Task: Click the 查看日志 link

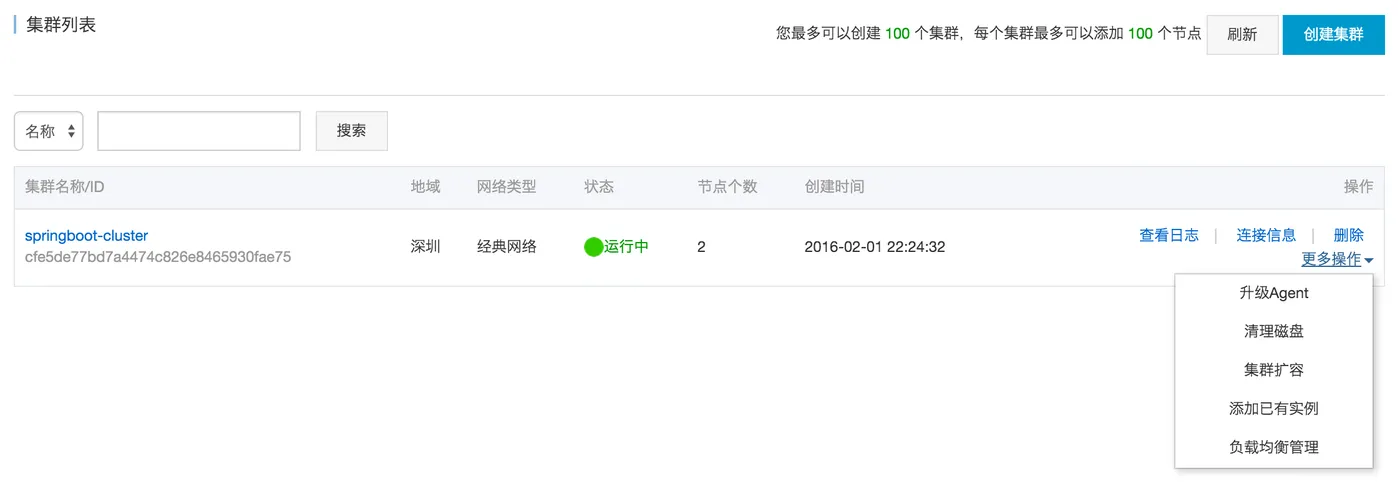Action: coord(1168,235)
